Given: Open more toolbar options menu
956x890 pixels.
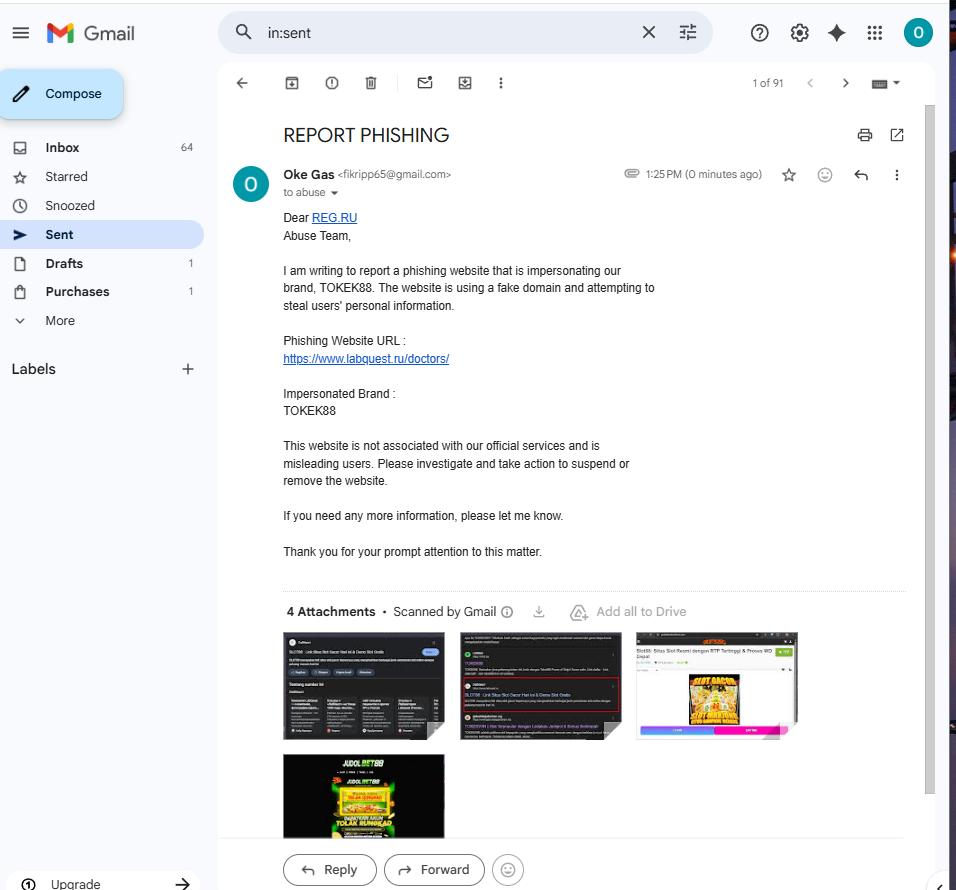Looking at the screenshot, I should click(x=501, y=83).
